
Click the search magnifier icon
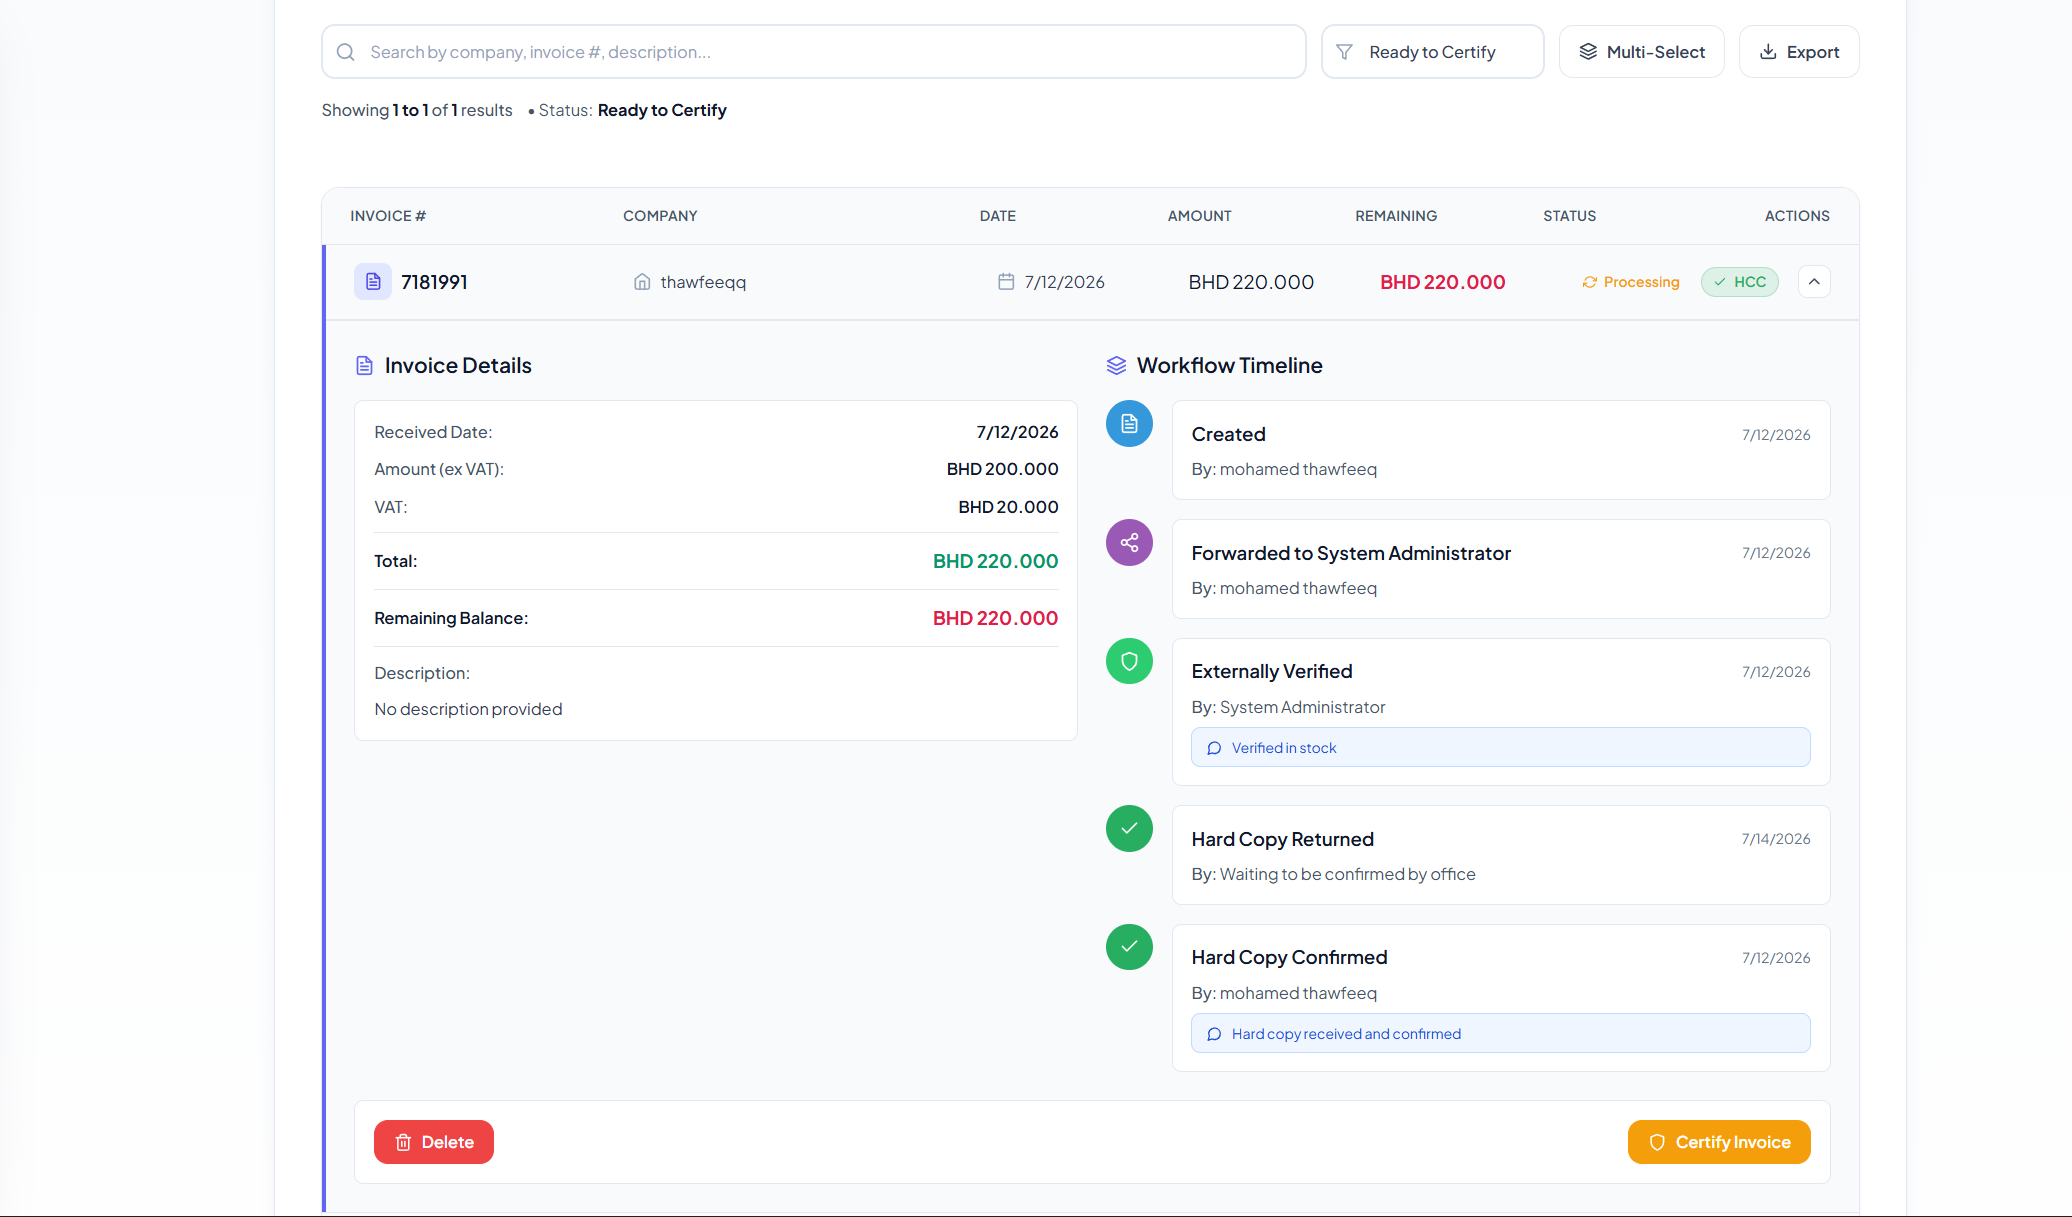click(346, 52)
